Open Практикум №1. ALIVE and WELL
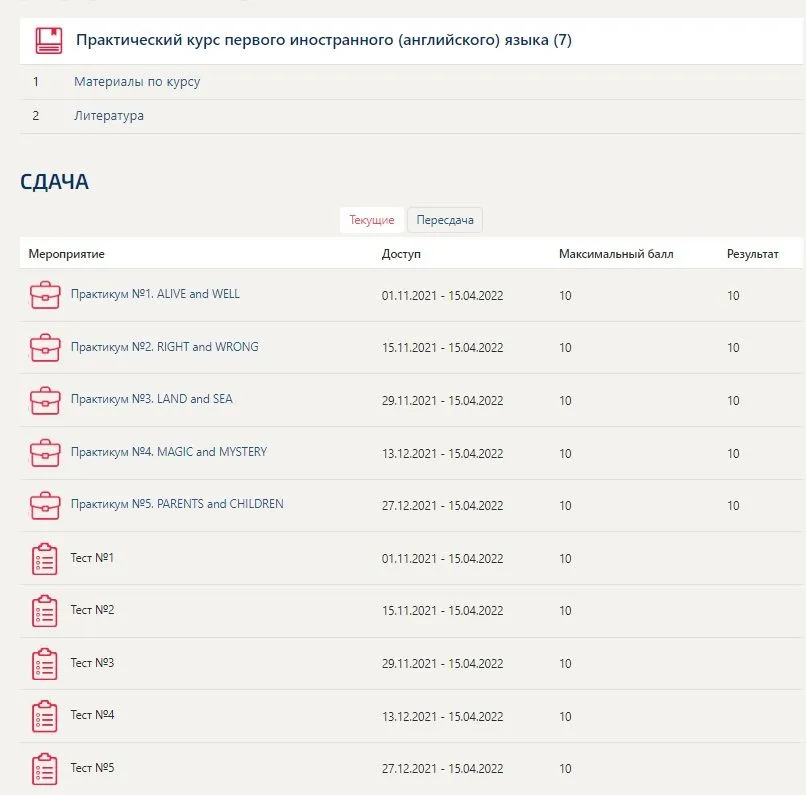 pos(155,294)
